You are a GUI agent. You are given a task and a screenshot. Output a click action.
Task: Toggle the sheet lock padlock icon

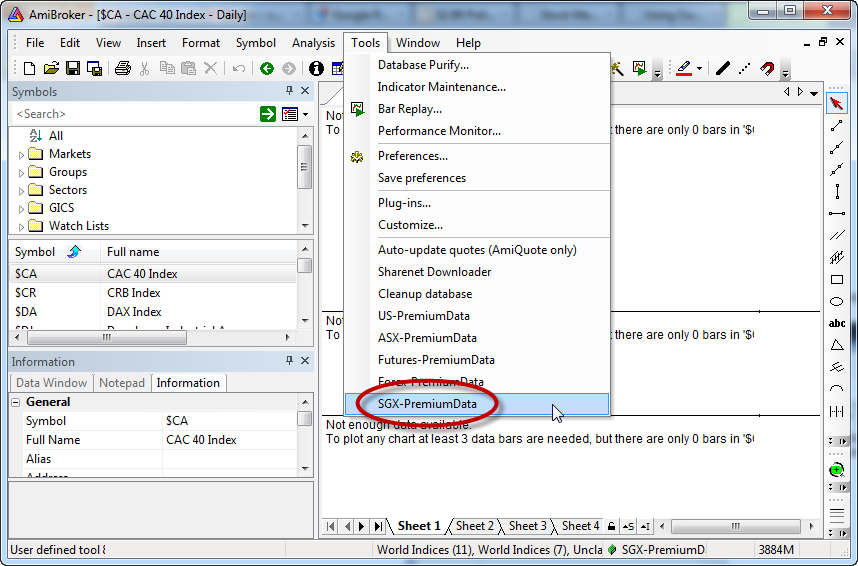tap(612, 527)
